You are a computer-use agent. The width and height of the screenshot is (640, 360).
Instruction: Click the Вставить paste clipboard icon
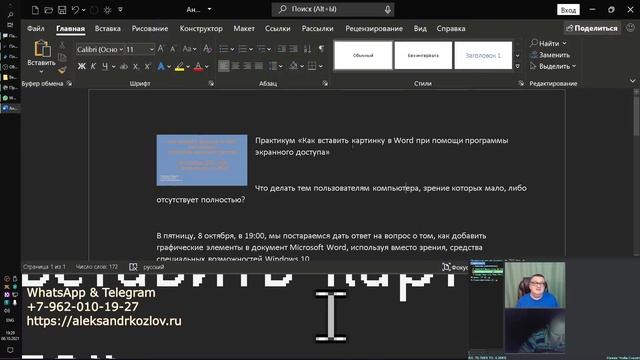coord(42,49)
